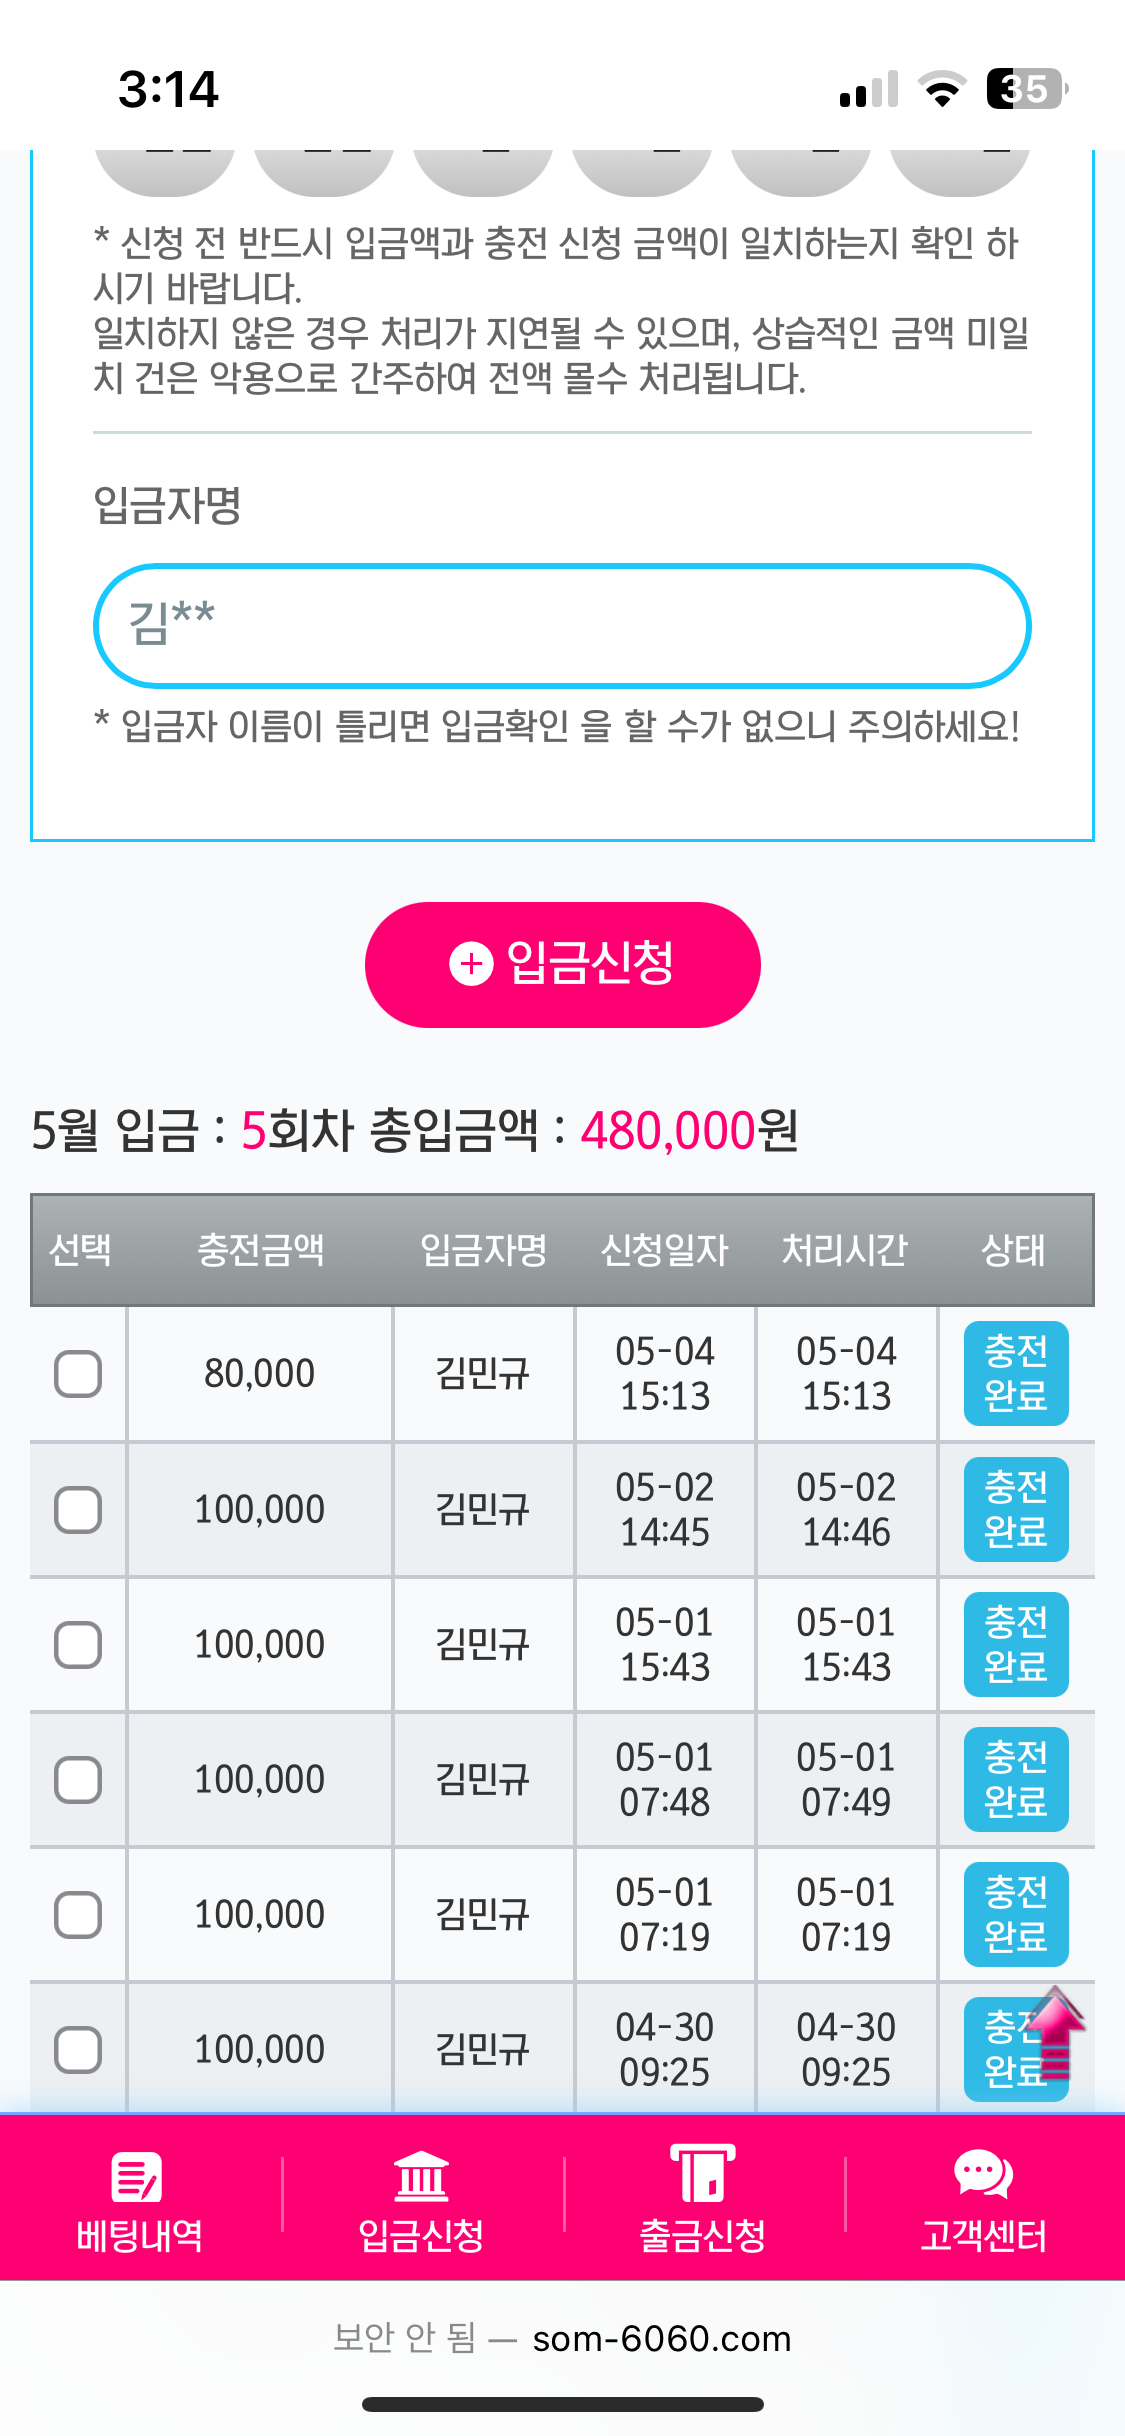Check the 80,000 deposit row checkbox
Screen dimensions: 1125x2436
(78, 1374)
